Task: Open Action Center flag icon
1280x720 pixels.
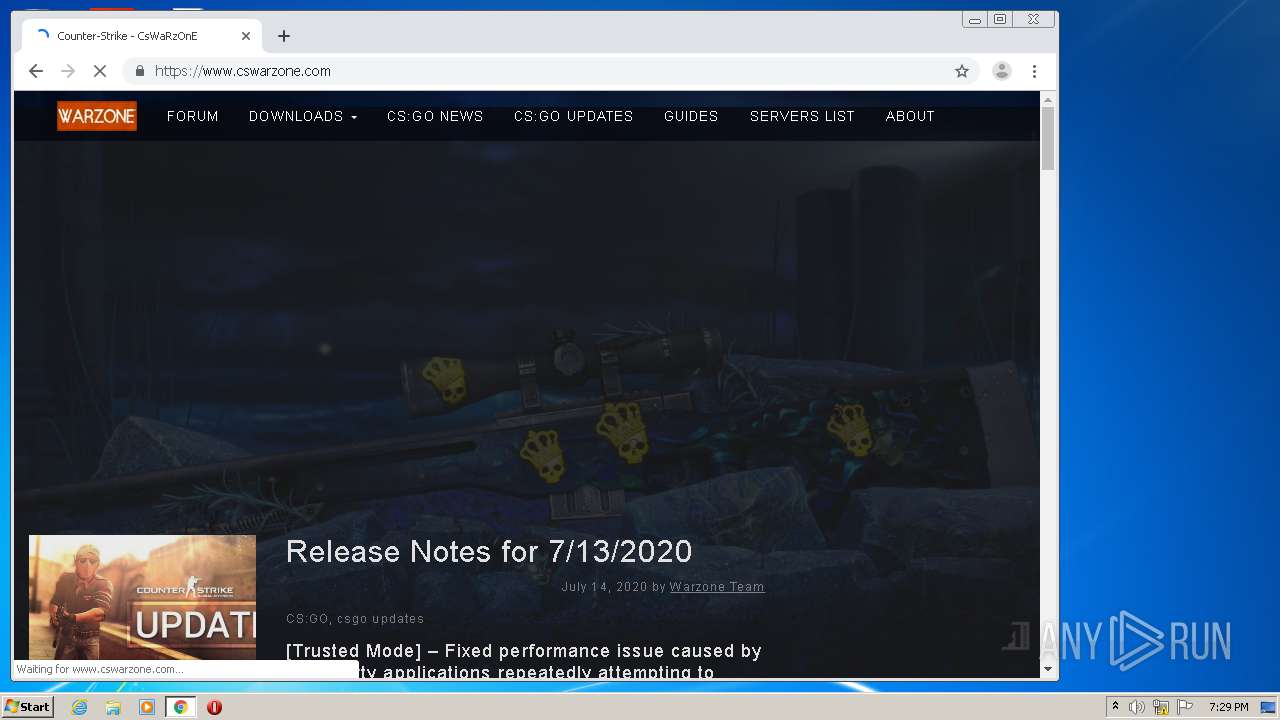Action: click(1185, 707)
